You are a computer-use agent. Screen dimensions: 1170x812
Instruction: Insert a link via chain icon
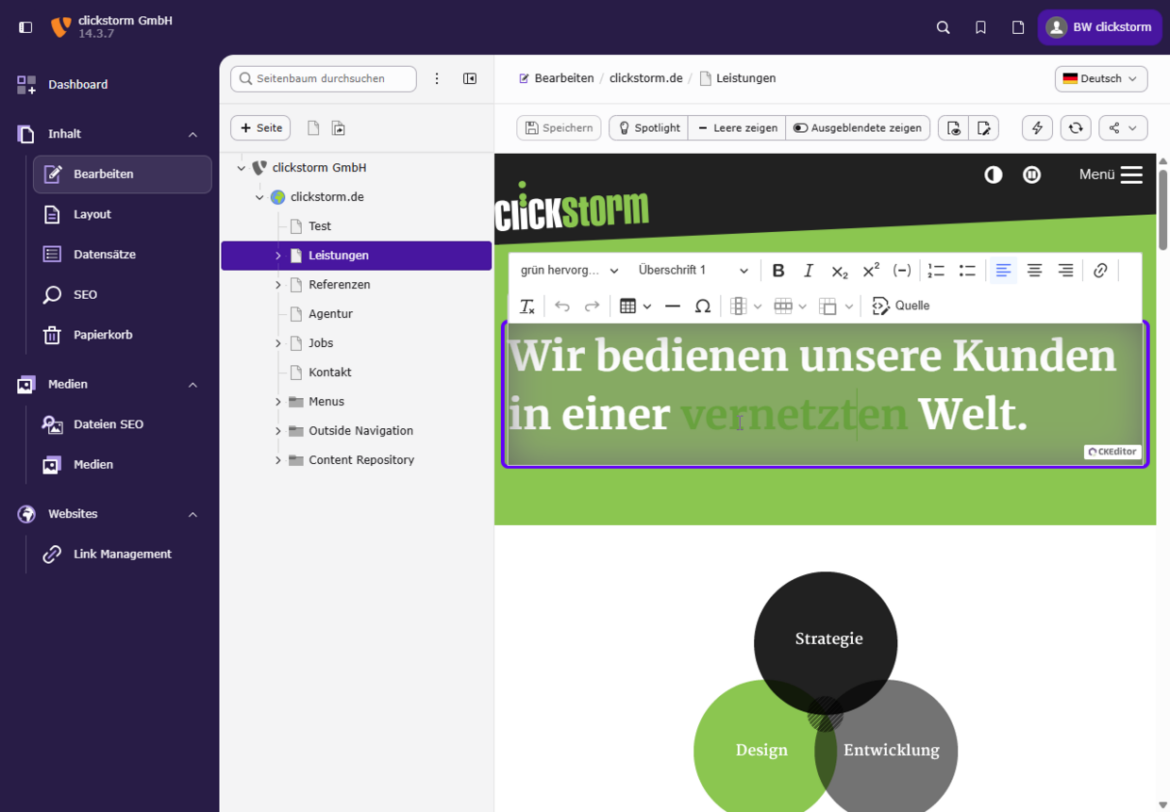point(1100,270)
